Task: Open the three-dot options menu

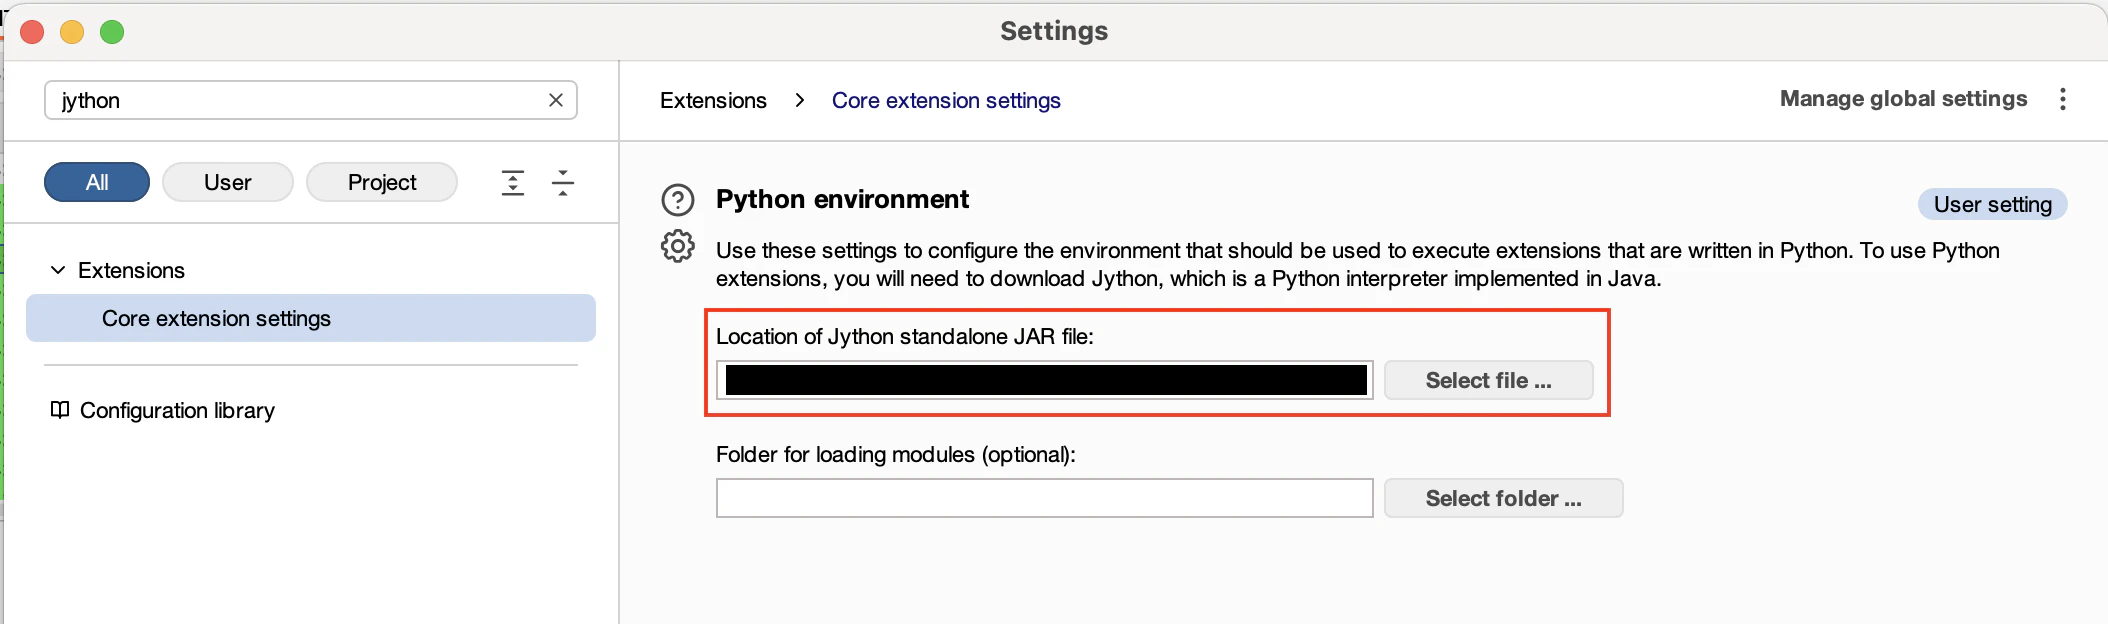Action: (2063, 99)
